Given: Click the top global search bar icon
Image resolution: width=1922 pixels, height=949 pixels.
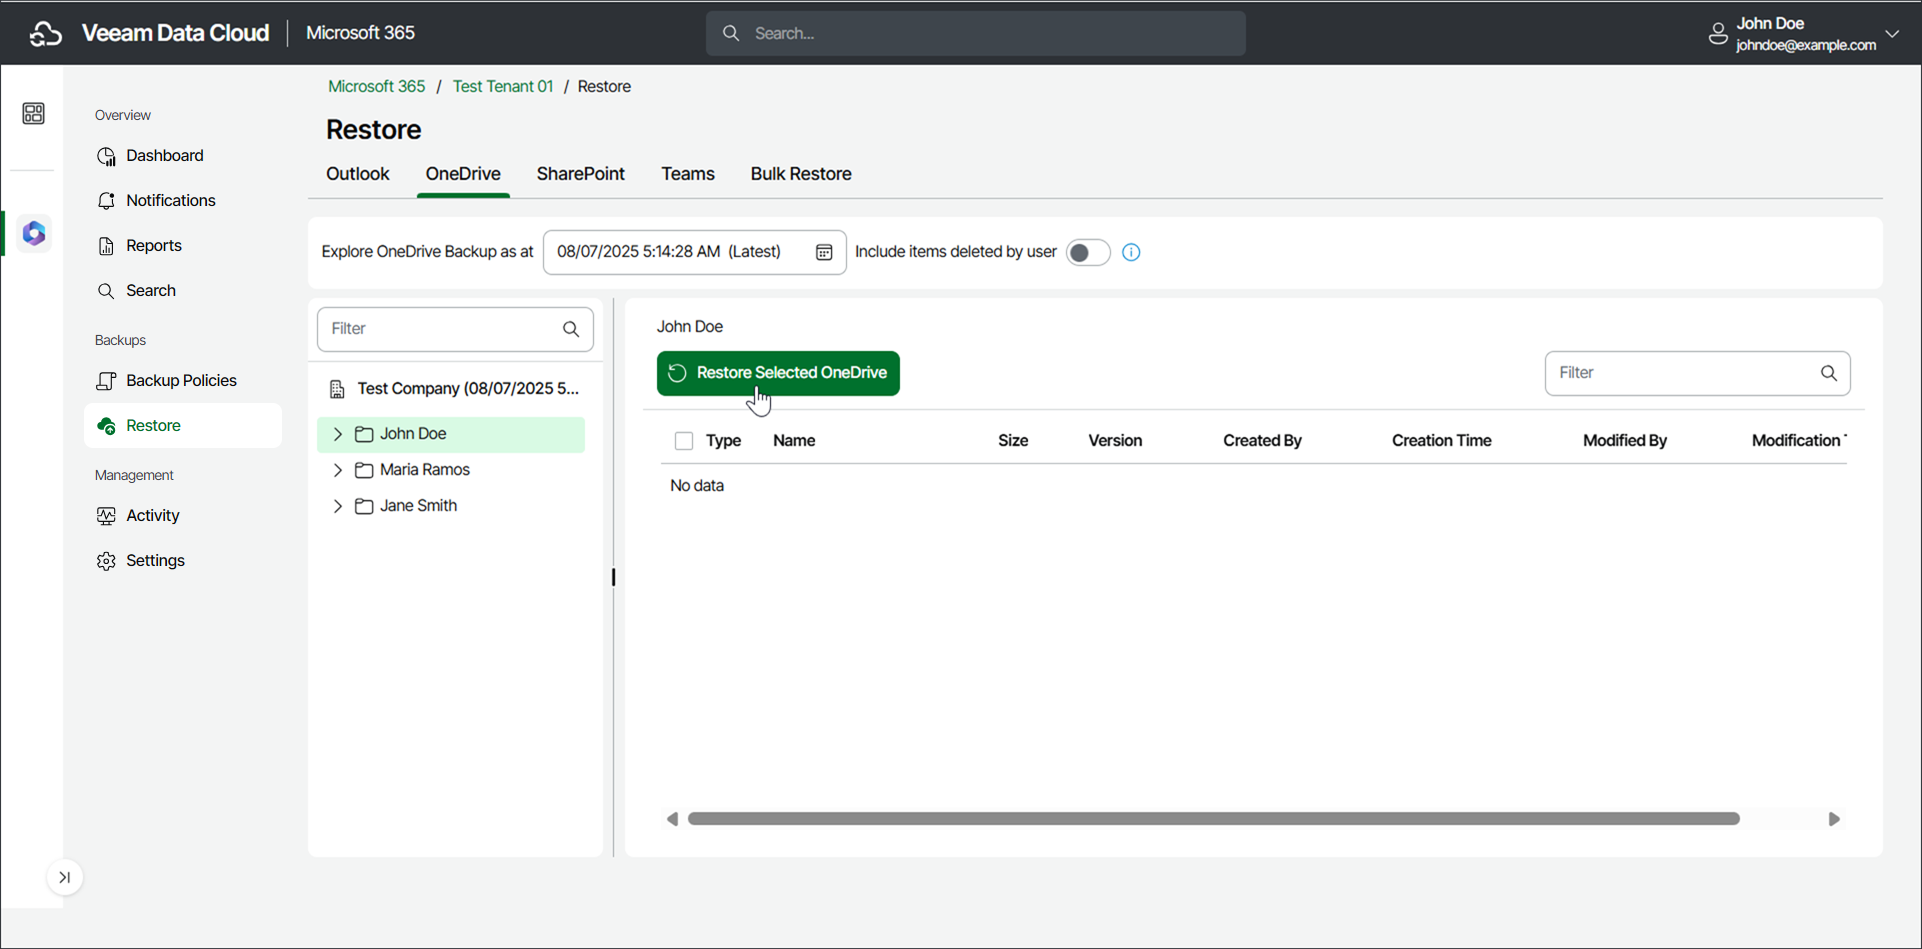Looking at the screenshot, I should coord(731,33).
